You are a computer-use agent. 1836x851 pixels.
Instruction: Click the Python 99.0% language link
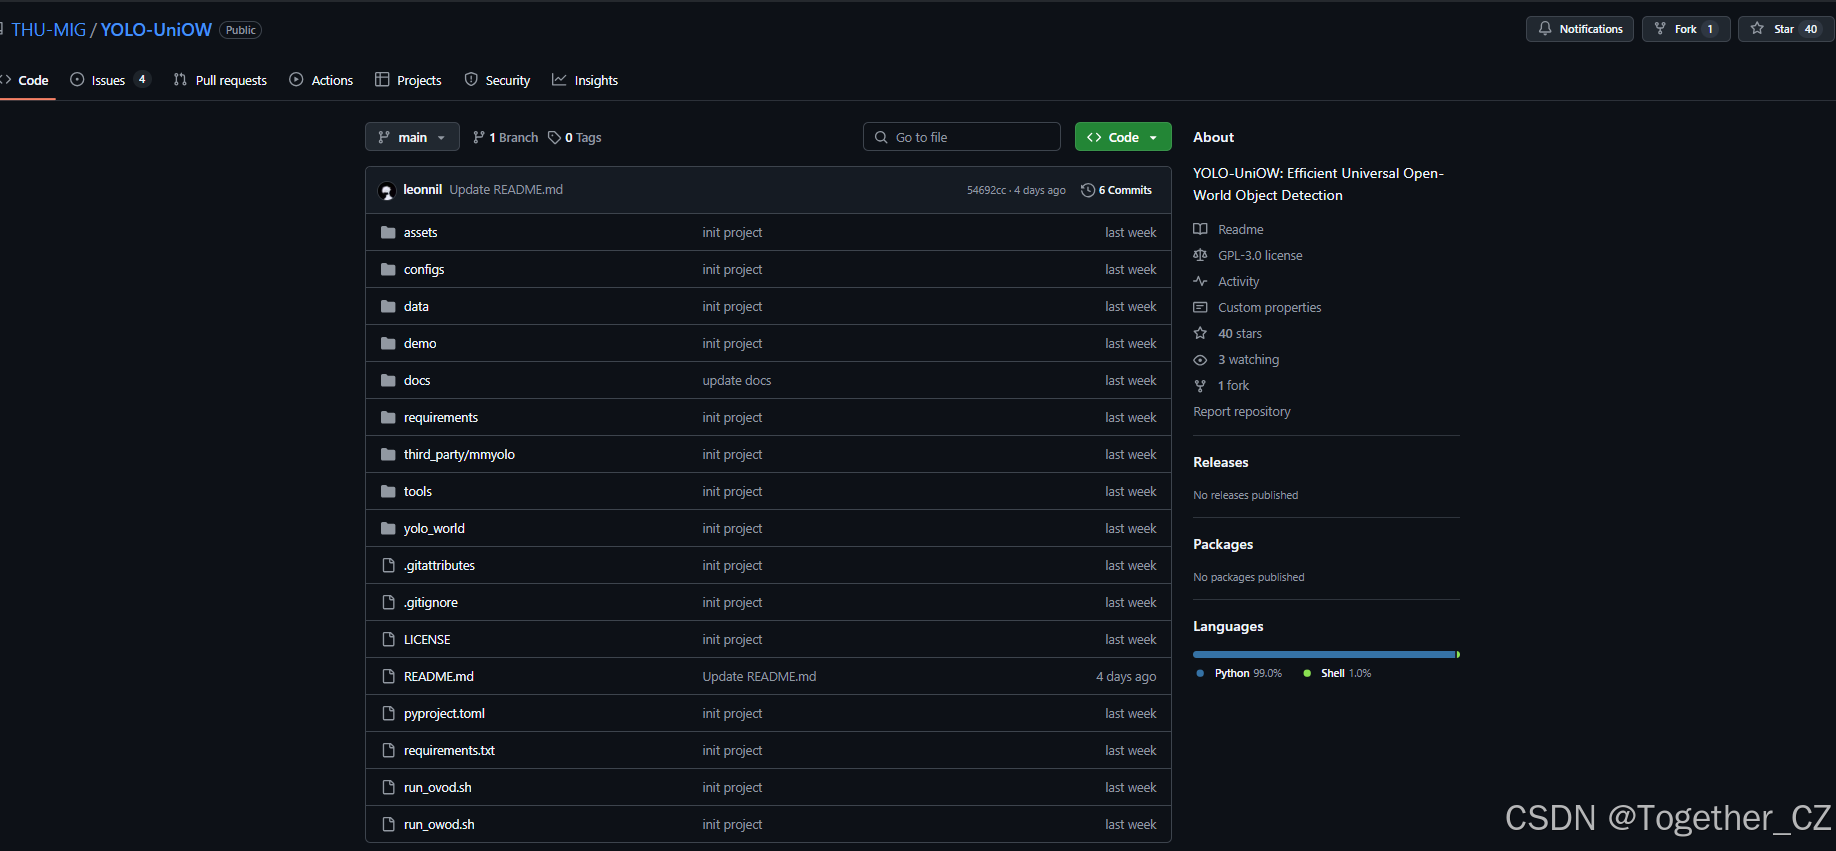coord(1239,673)
